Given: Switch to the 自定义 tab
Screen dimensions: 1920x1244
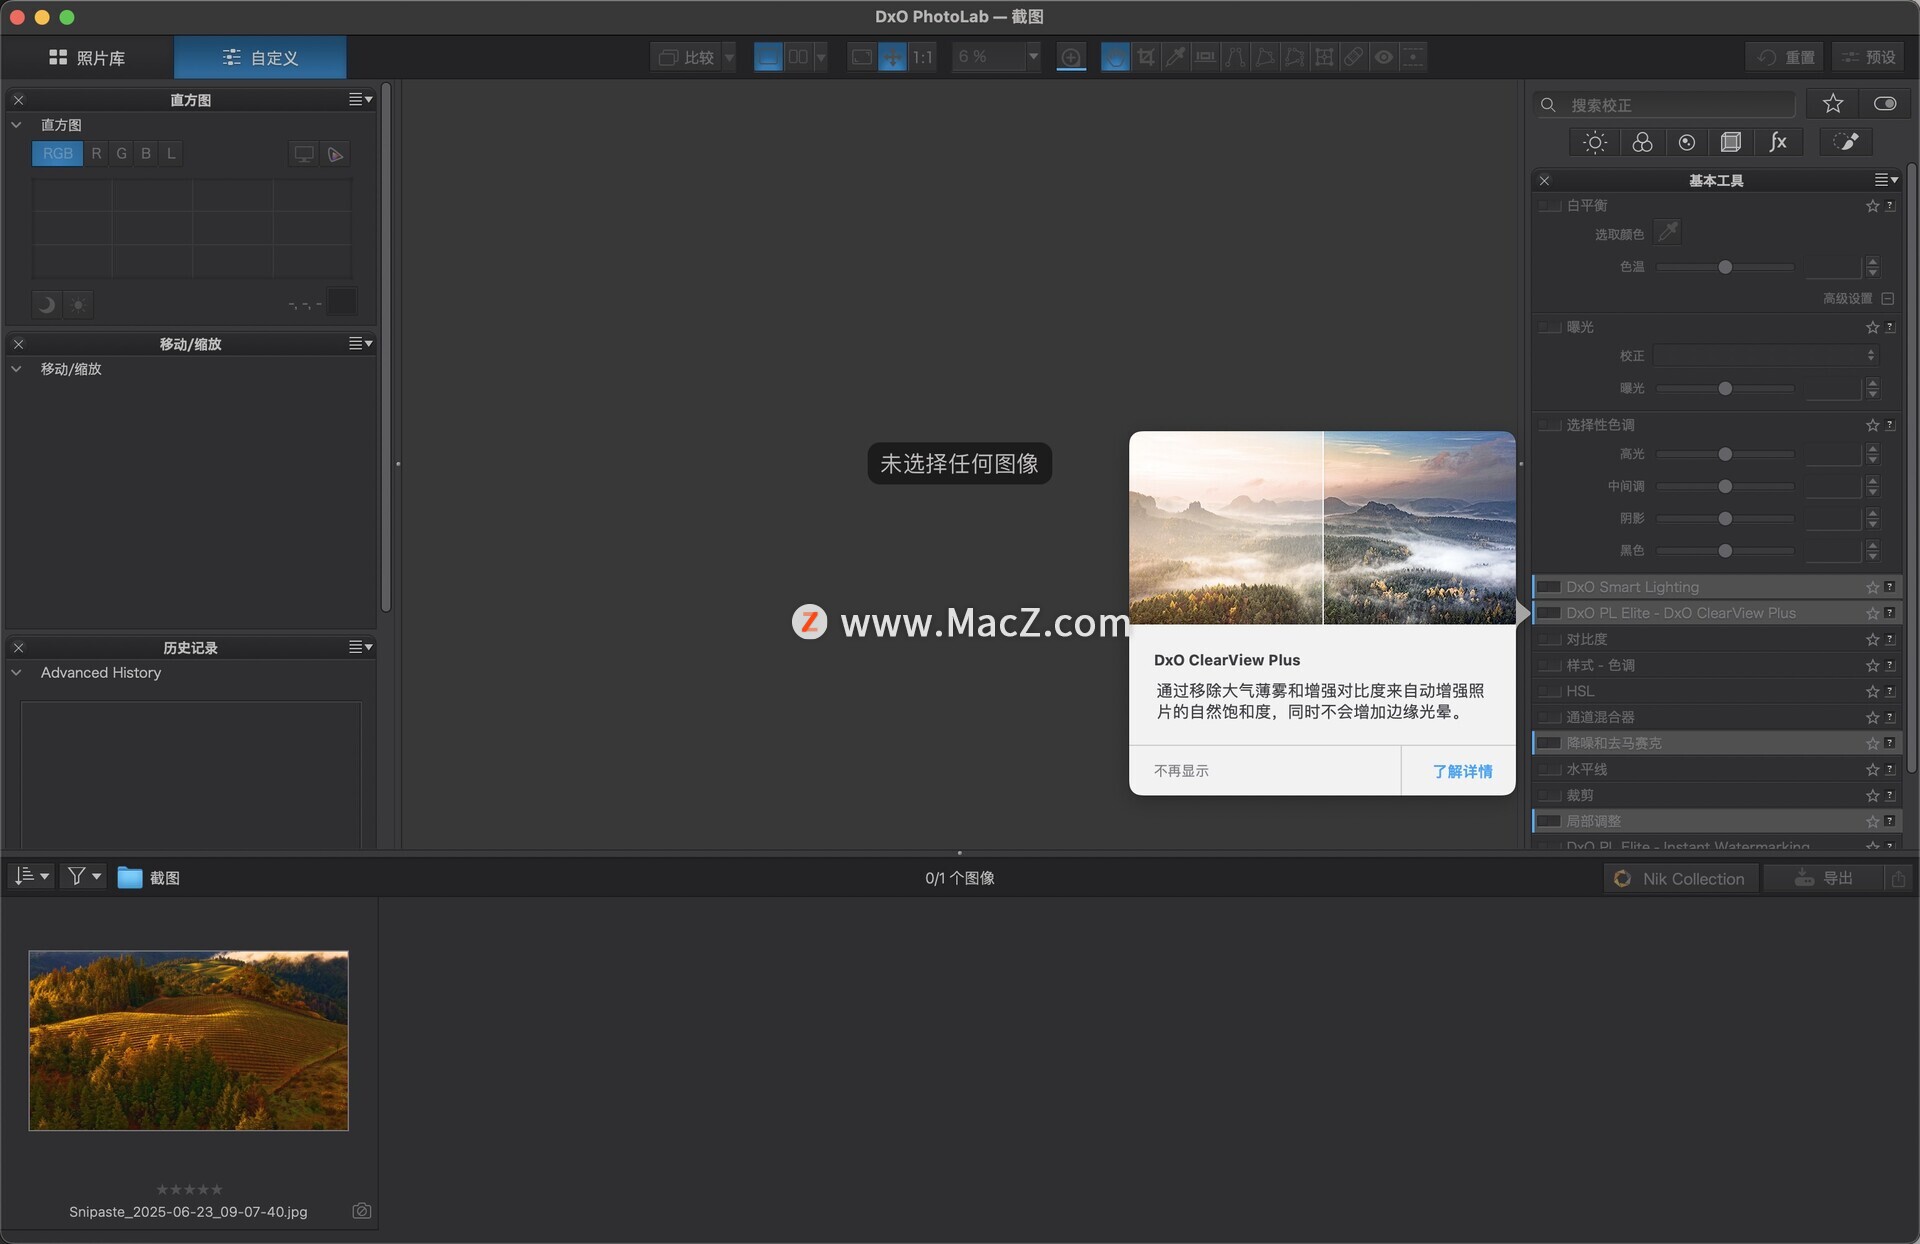Looking at the screenshot, I should 260,57.
